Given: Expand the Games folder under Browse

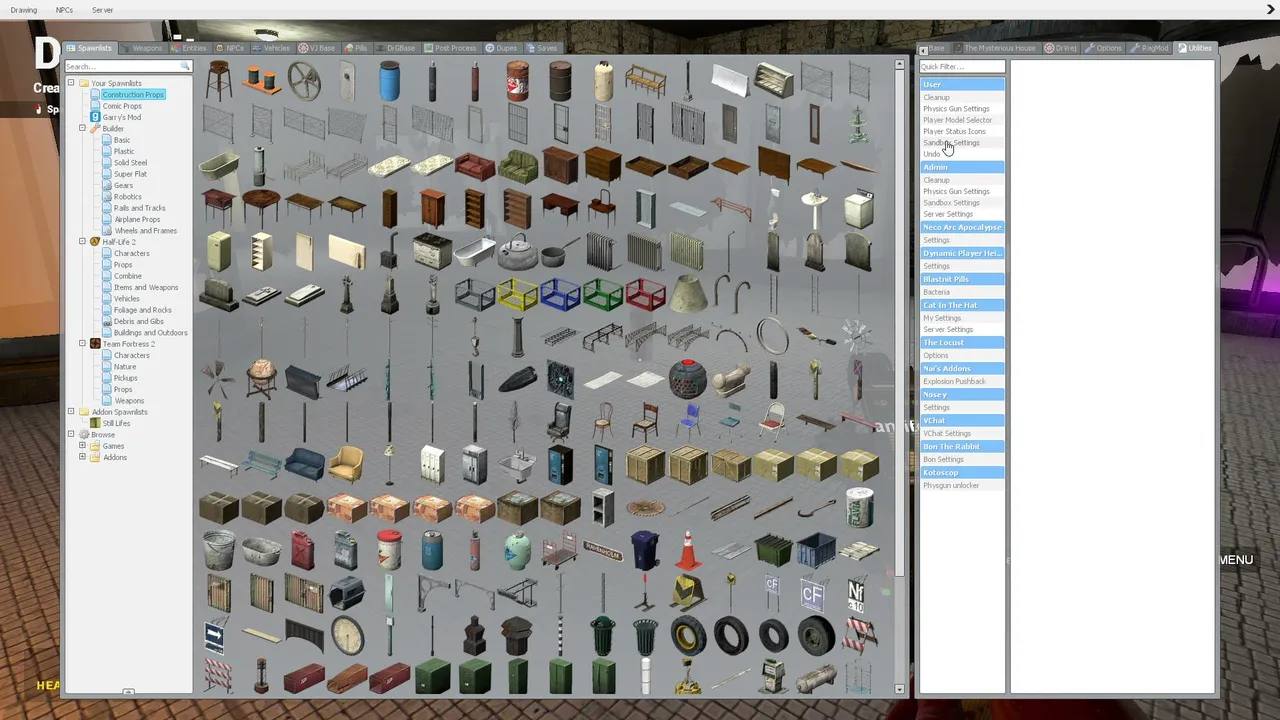Looking at the screenshot, I should [x=82, y=446].
